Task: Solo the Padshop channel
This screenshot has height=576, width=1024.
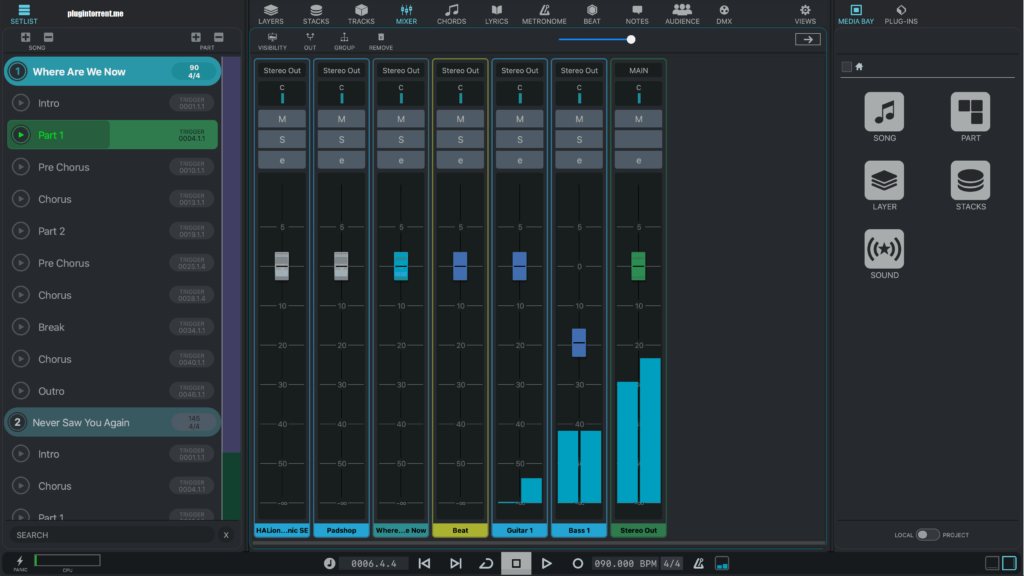Action: tap(342, 139)
